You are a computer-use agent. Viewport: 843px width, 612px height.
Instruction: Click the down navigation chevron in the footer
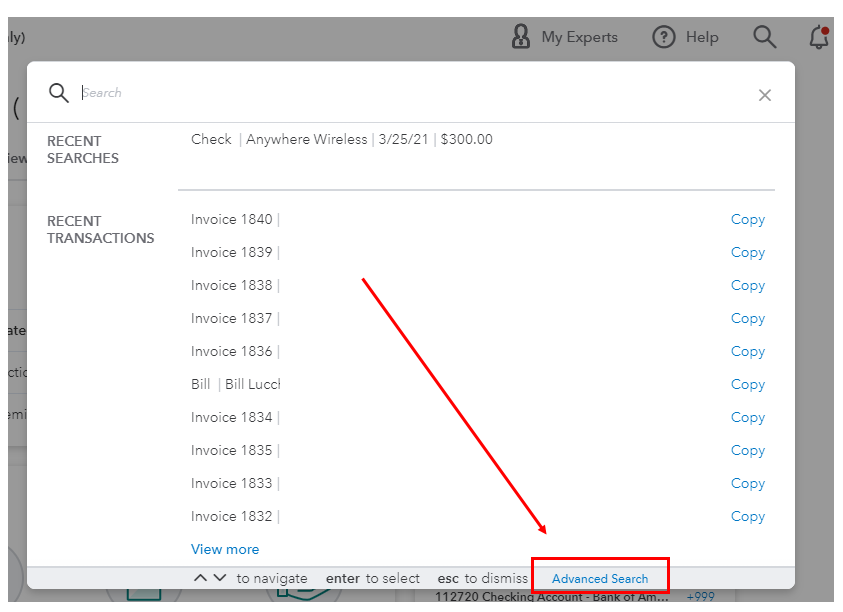(220, 578)
